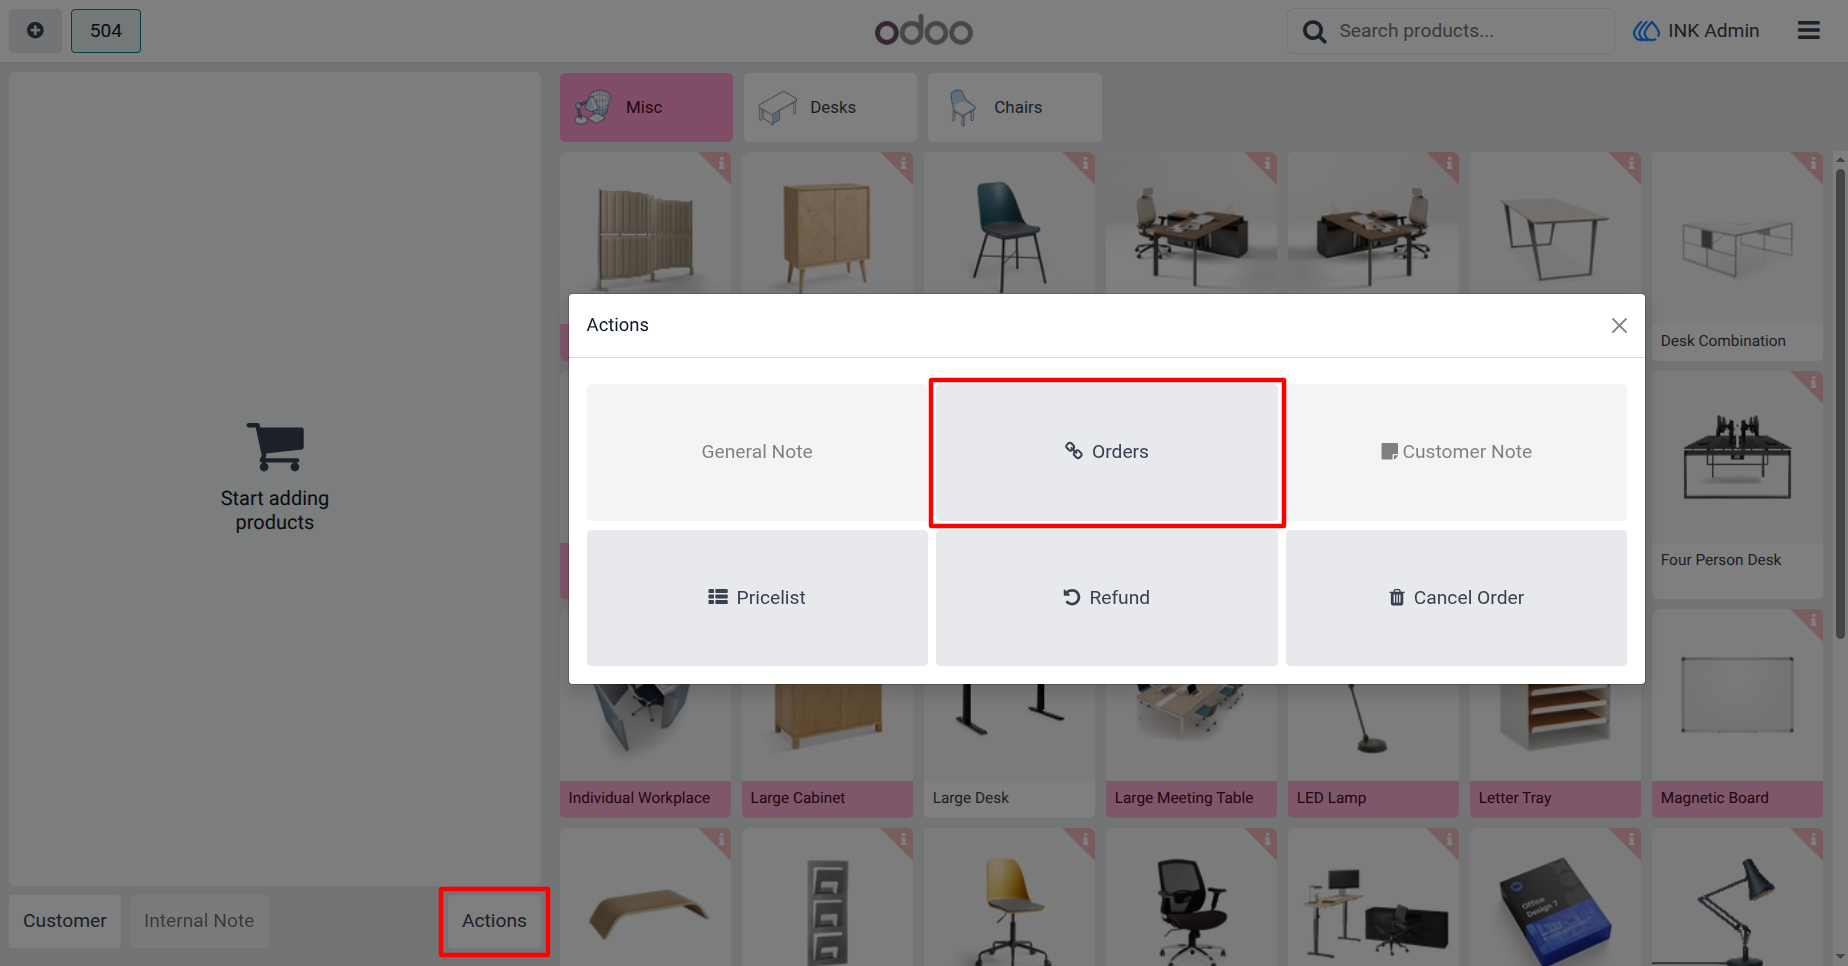Open Orders from Actions dialog
The height and width of the screenshot is (966, 1848).
(1107, 452)
